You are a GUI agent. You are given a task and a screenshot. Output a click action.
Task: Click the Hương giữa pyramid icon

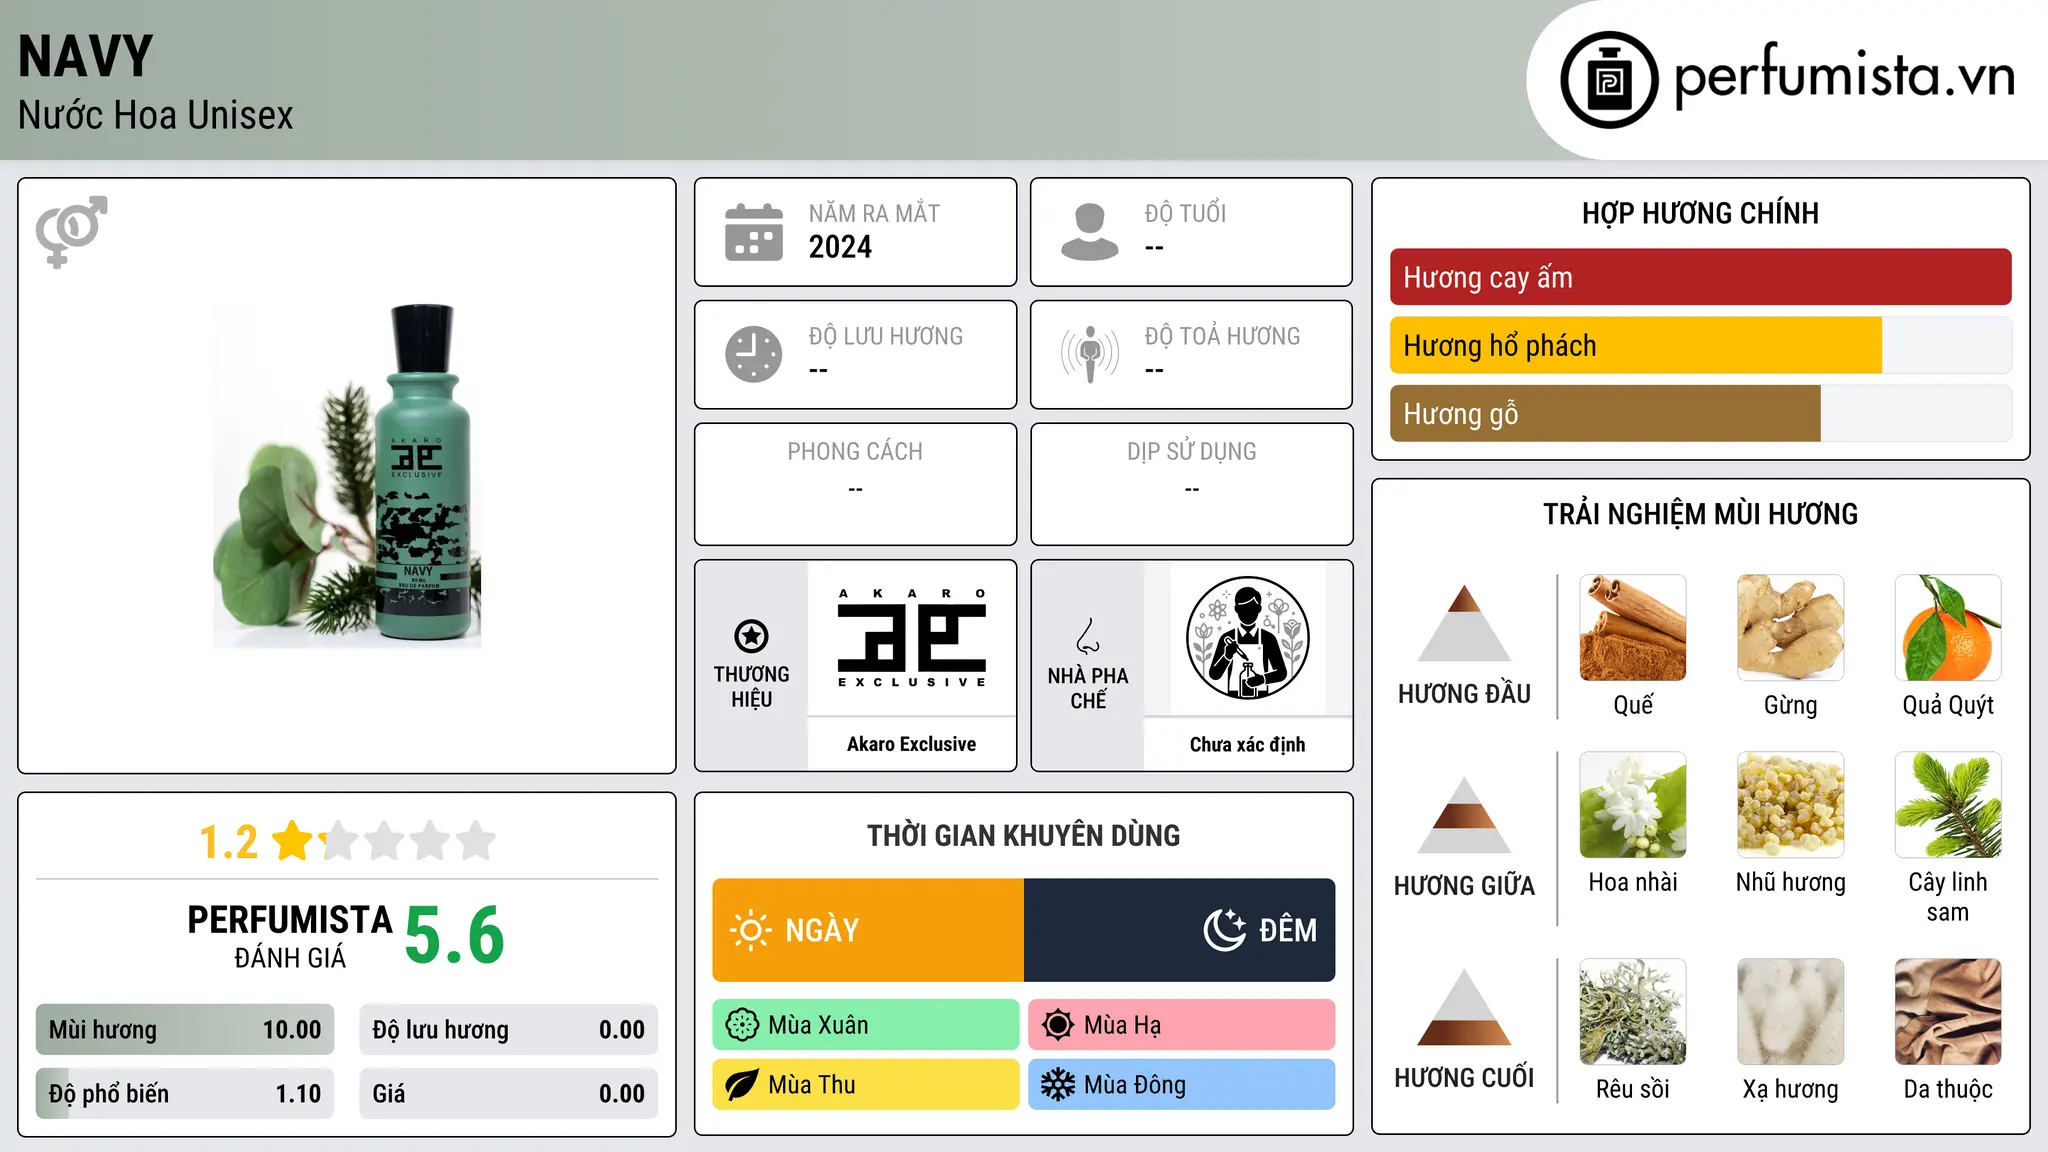(1464, 815)
